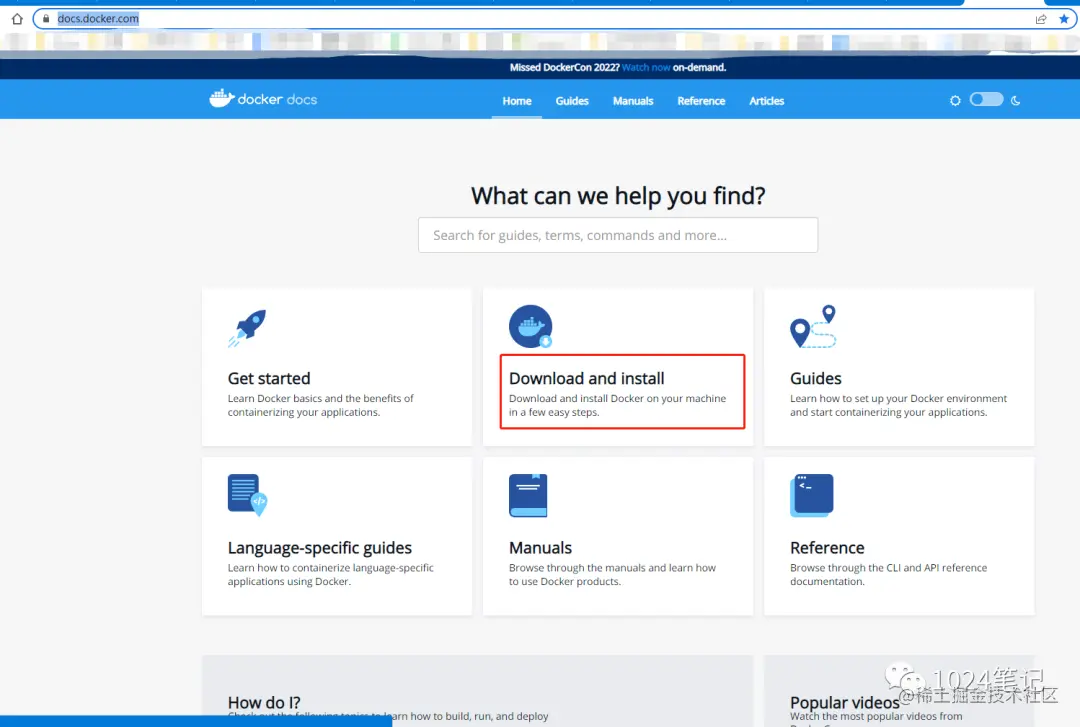Click the Language-specific guides document icon
The image size is (1080, 727).
pyautogui.click(x=247, y=495)
